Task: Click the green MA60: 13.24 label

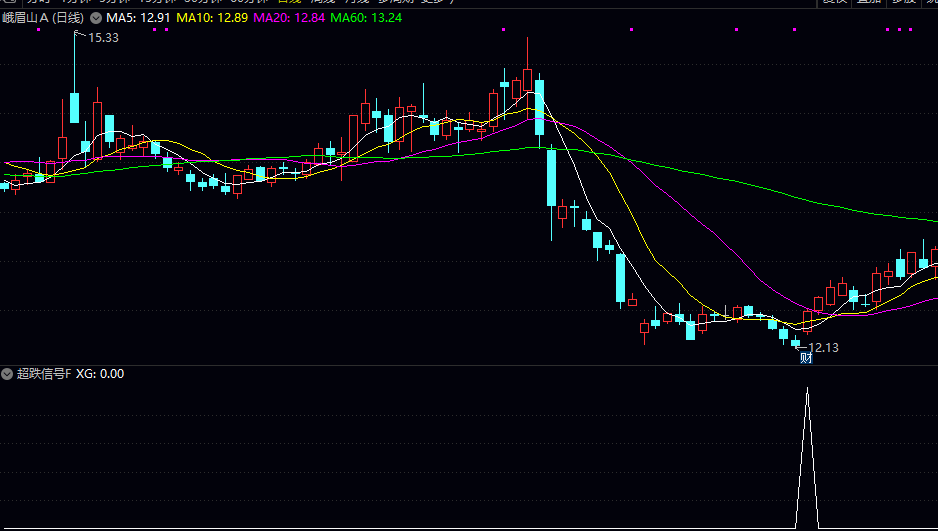Action: pyautogui.click(x=366, y=18)
